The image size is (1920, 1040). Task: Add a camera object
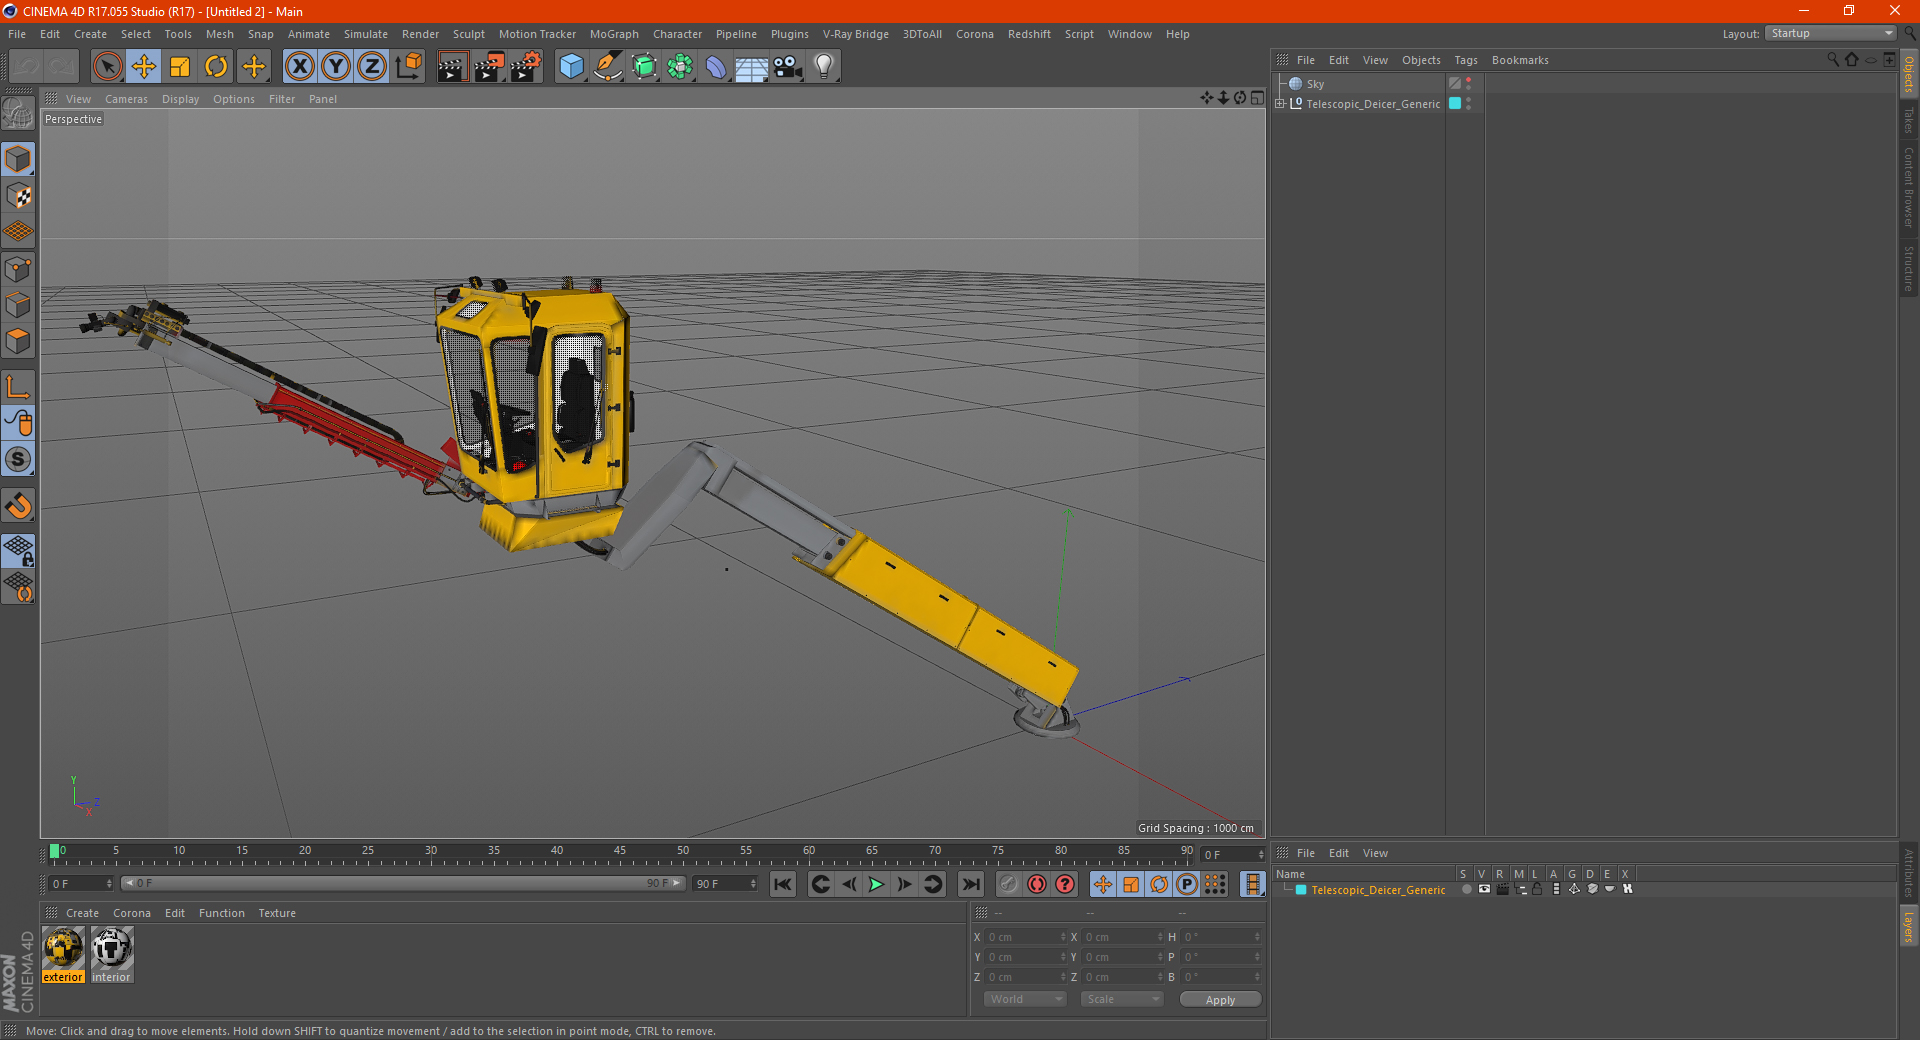788,67
